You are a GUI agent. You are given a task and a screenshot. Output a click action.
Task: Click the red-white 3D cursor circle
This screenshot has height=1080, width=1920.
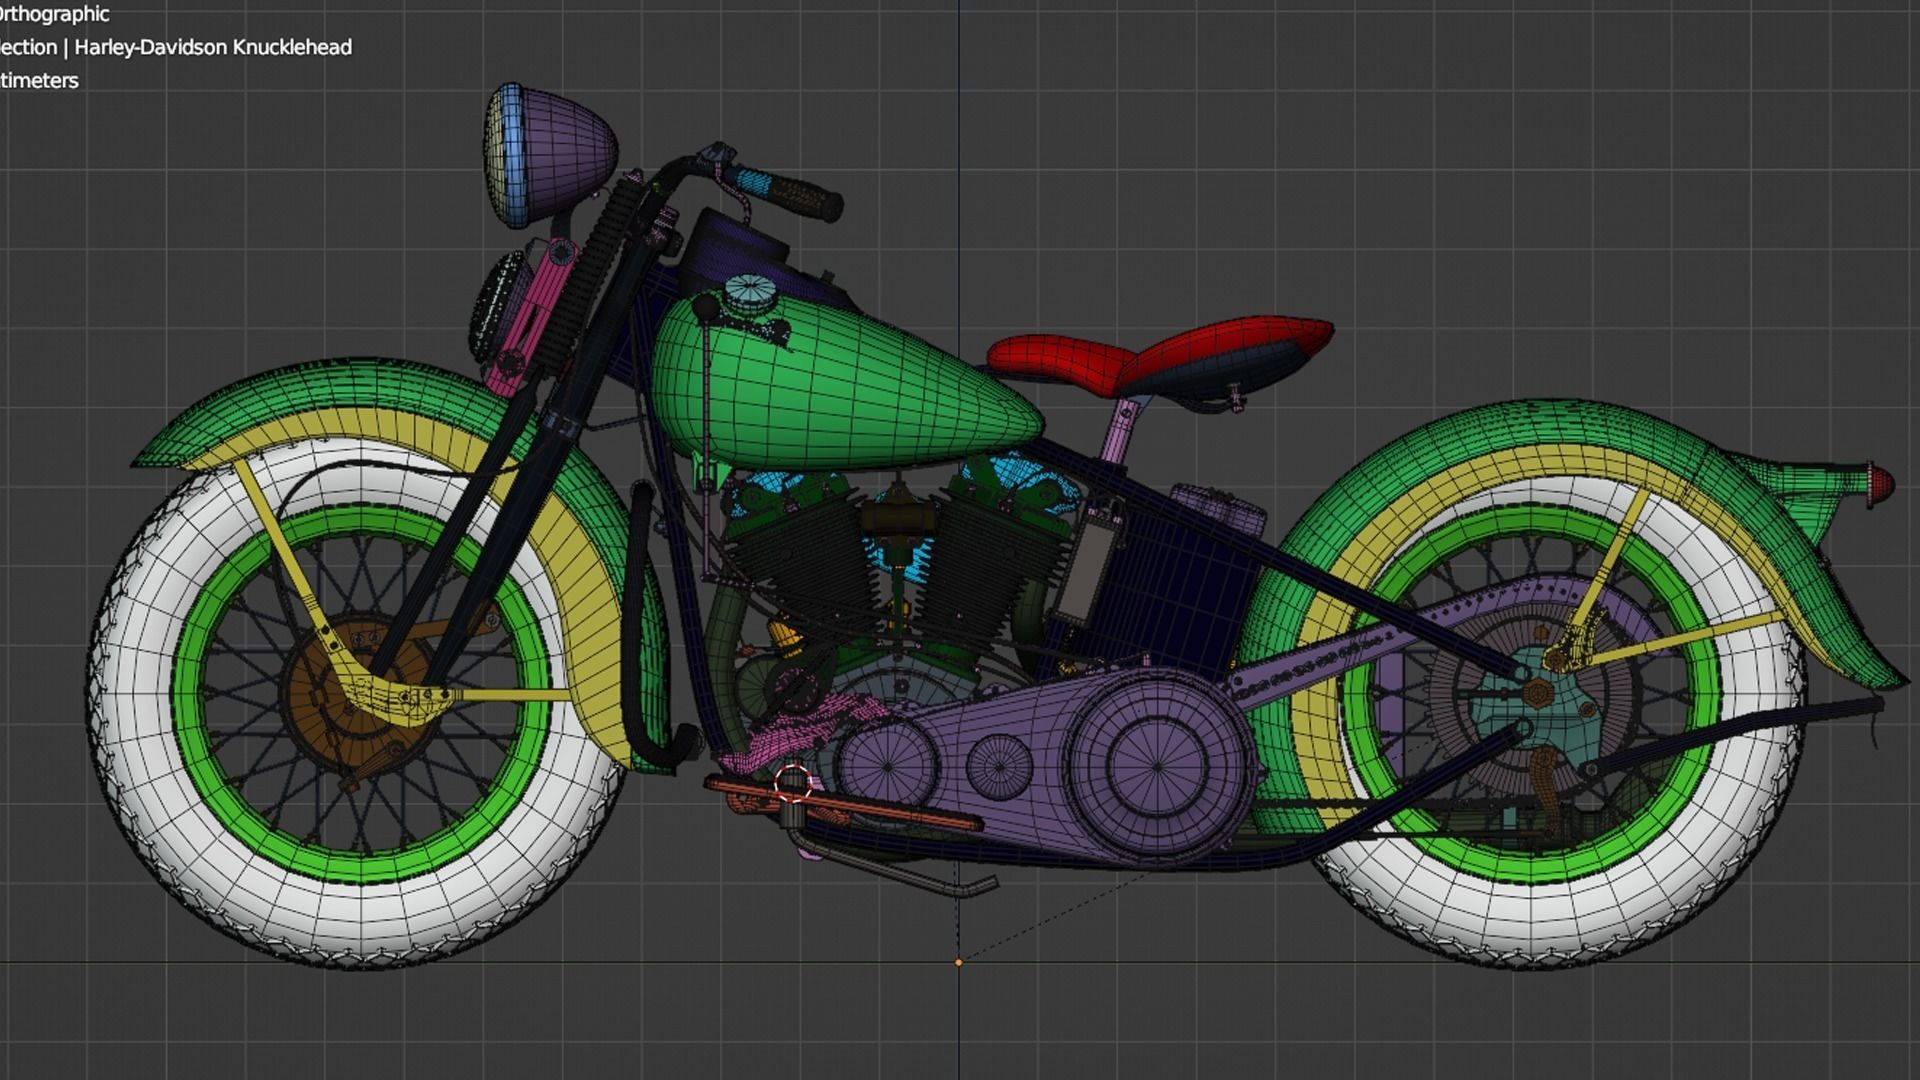pos(794,783)
